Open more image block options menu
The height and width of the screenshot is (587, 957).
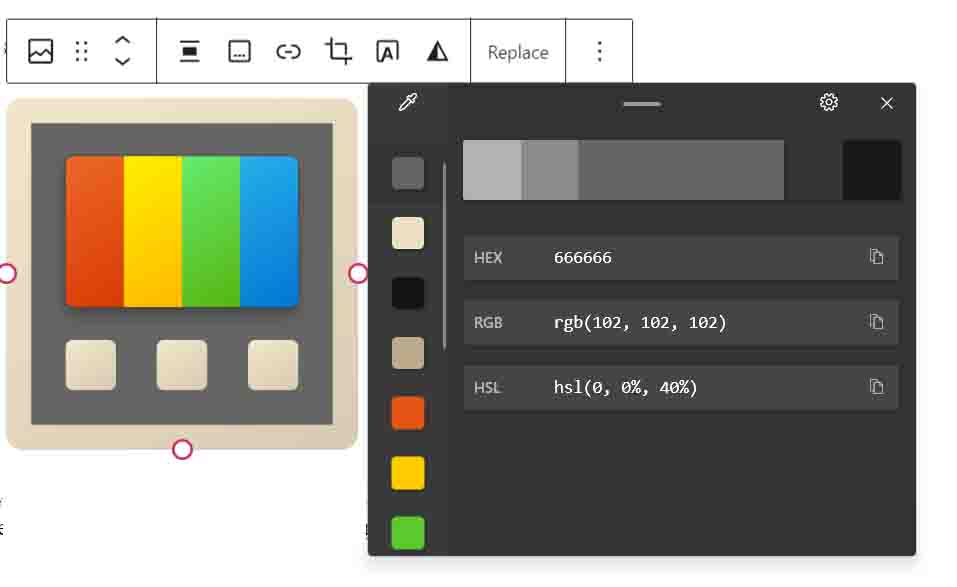pyautogui.click(x=599, y=50)
